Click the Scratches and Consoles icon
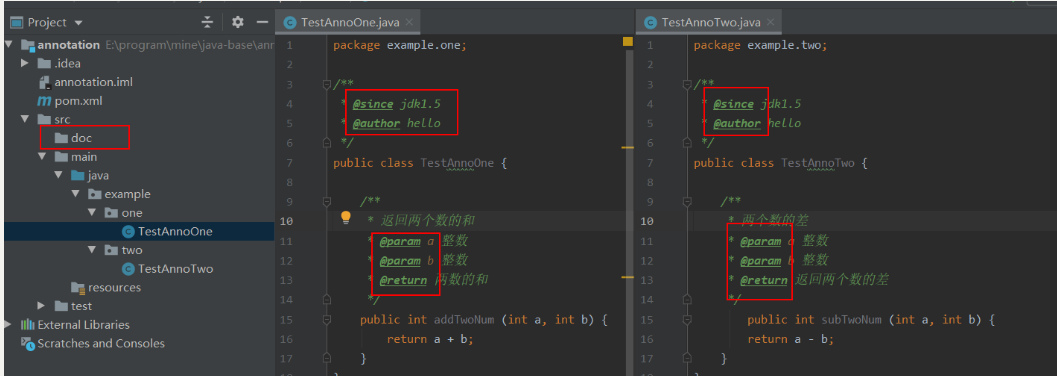Screen dimensions: 1057x376 point(27,344)
